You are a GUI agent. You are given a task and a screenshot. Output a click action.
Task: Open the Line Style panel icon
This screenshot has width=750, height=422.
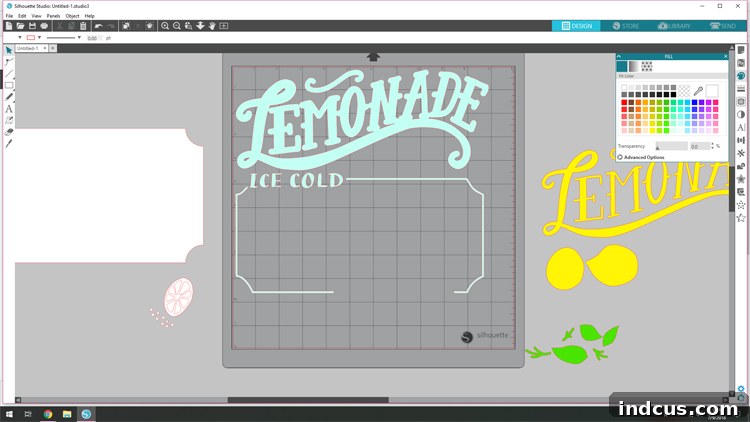coord(741,89)
